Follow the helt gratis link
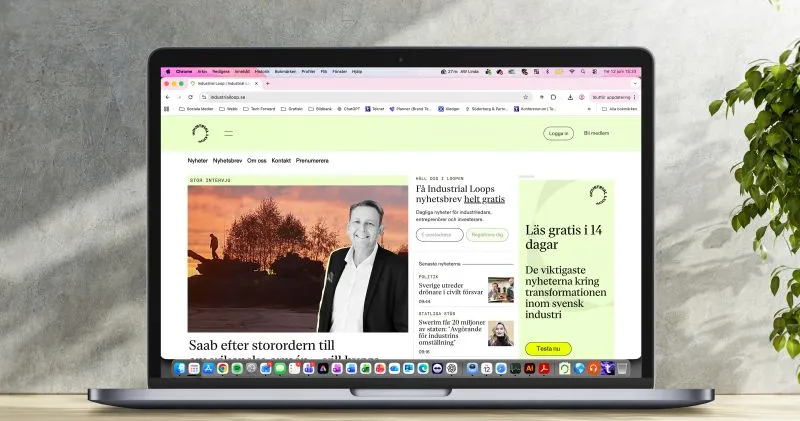800x421 pixels. [484, 200]
